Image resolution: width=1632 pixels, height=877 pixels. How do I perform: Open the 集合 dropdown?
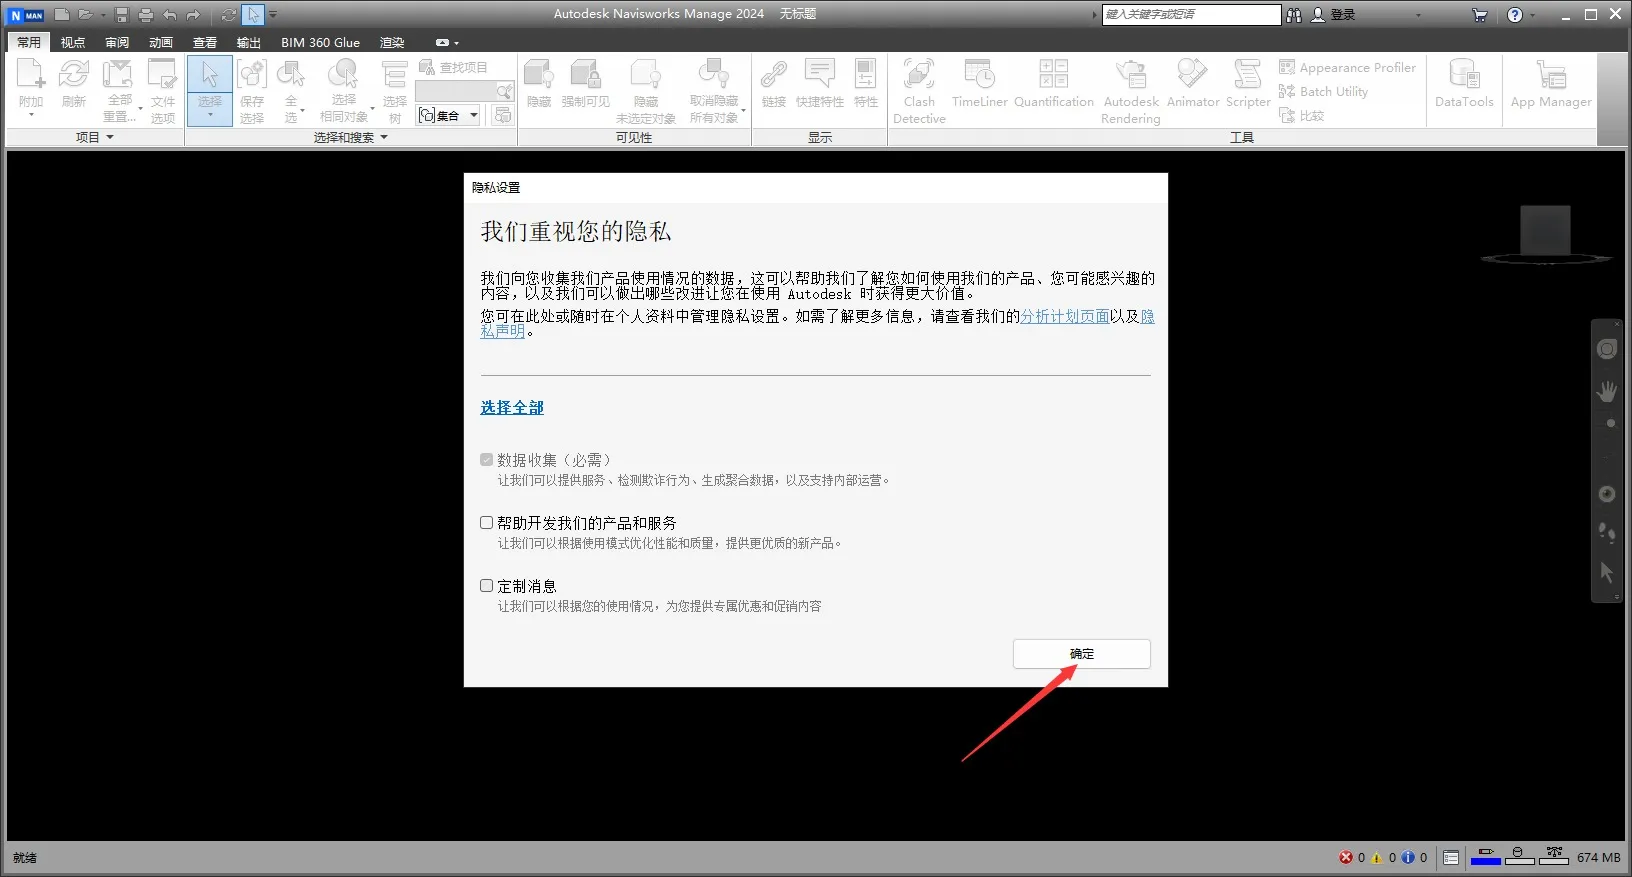tap(474, 116)
